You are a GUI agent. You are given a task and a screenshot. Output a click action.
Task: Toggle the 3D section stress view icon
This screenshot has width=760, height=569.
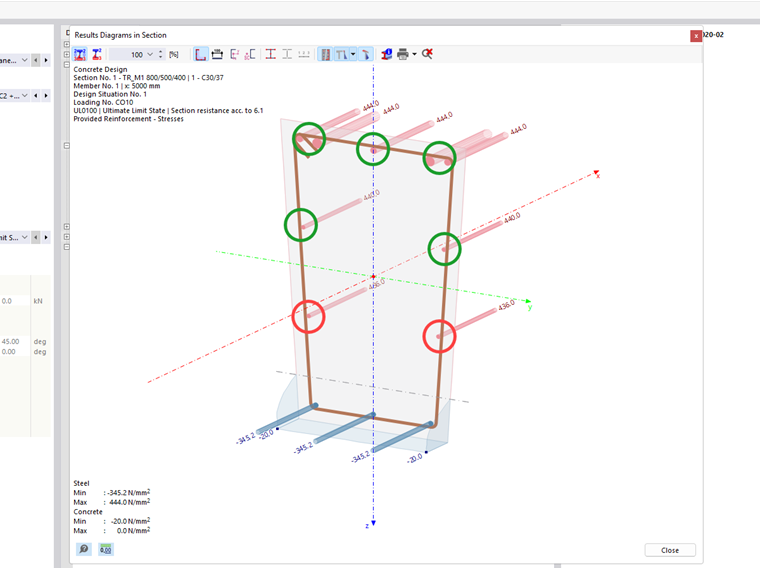pyautogui.click(x=79, y=54)
